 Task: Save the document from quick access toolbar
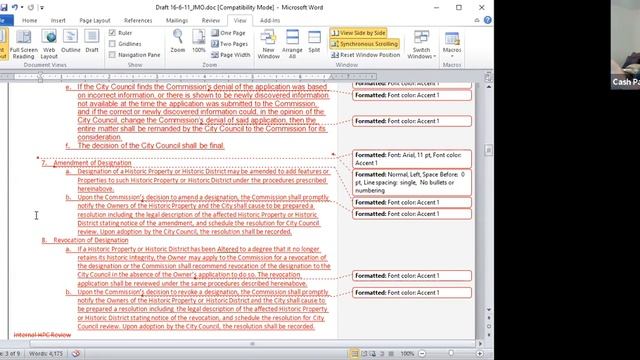coord(4,7)
